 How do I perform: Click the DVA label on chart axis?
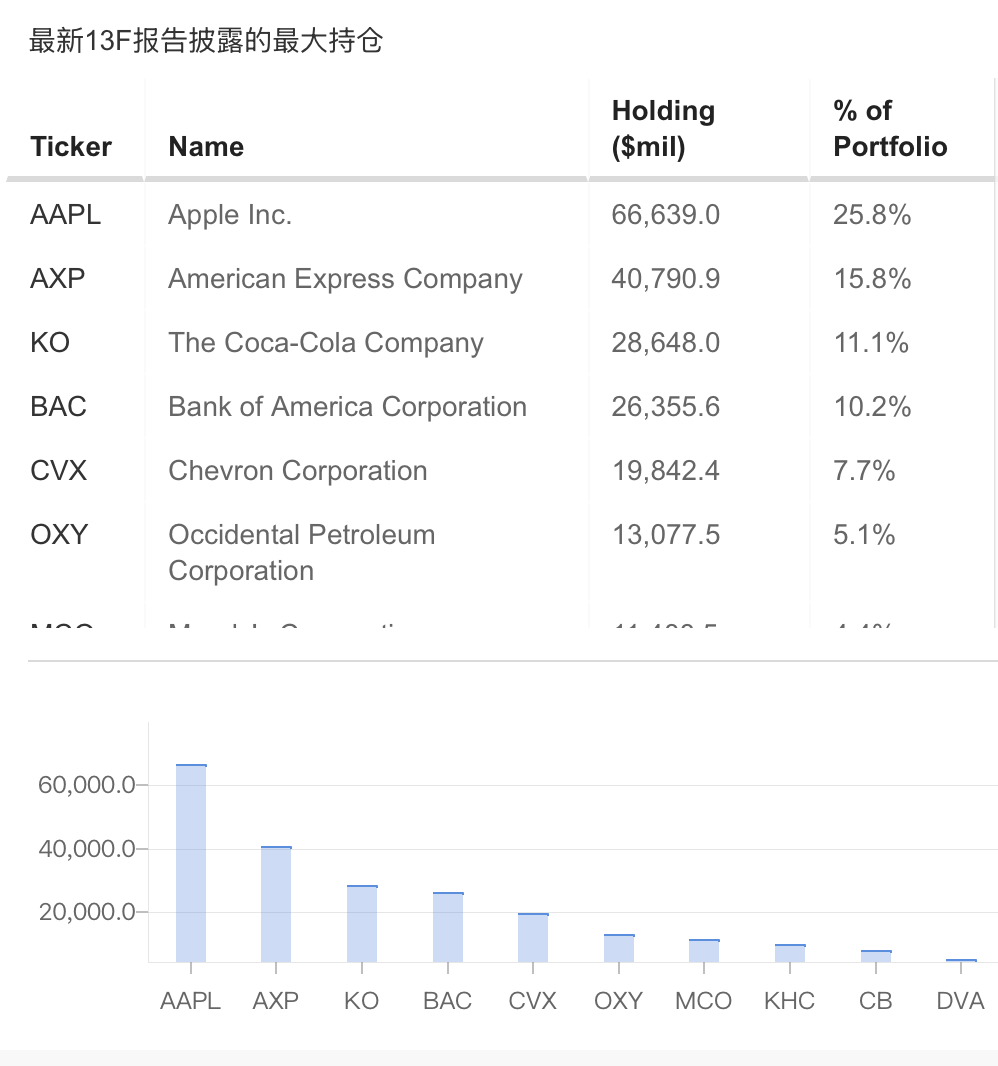pyautogui.click(x=961, y=1001)
